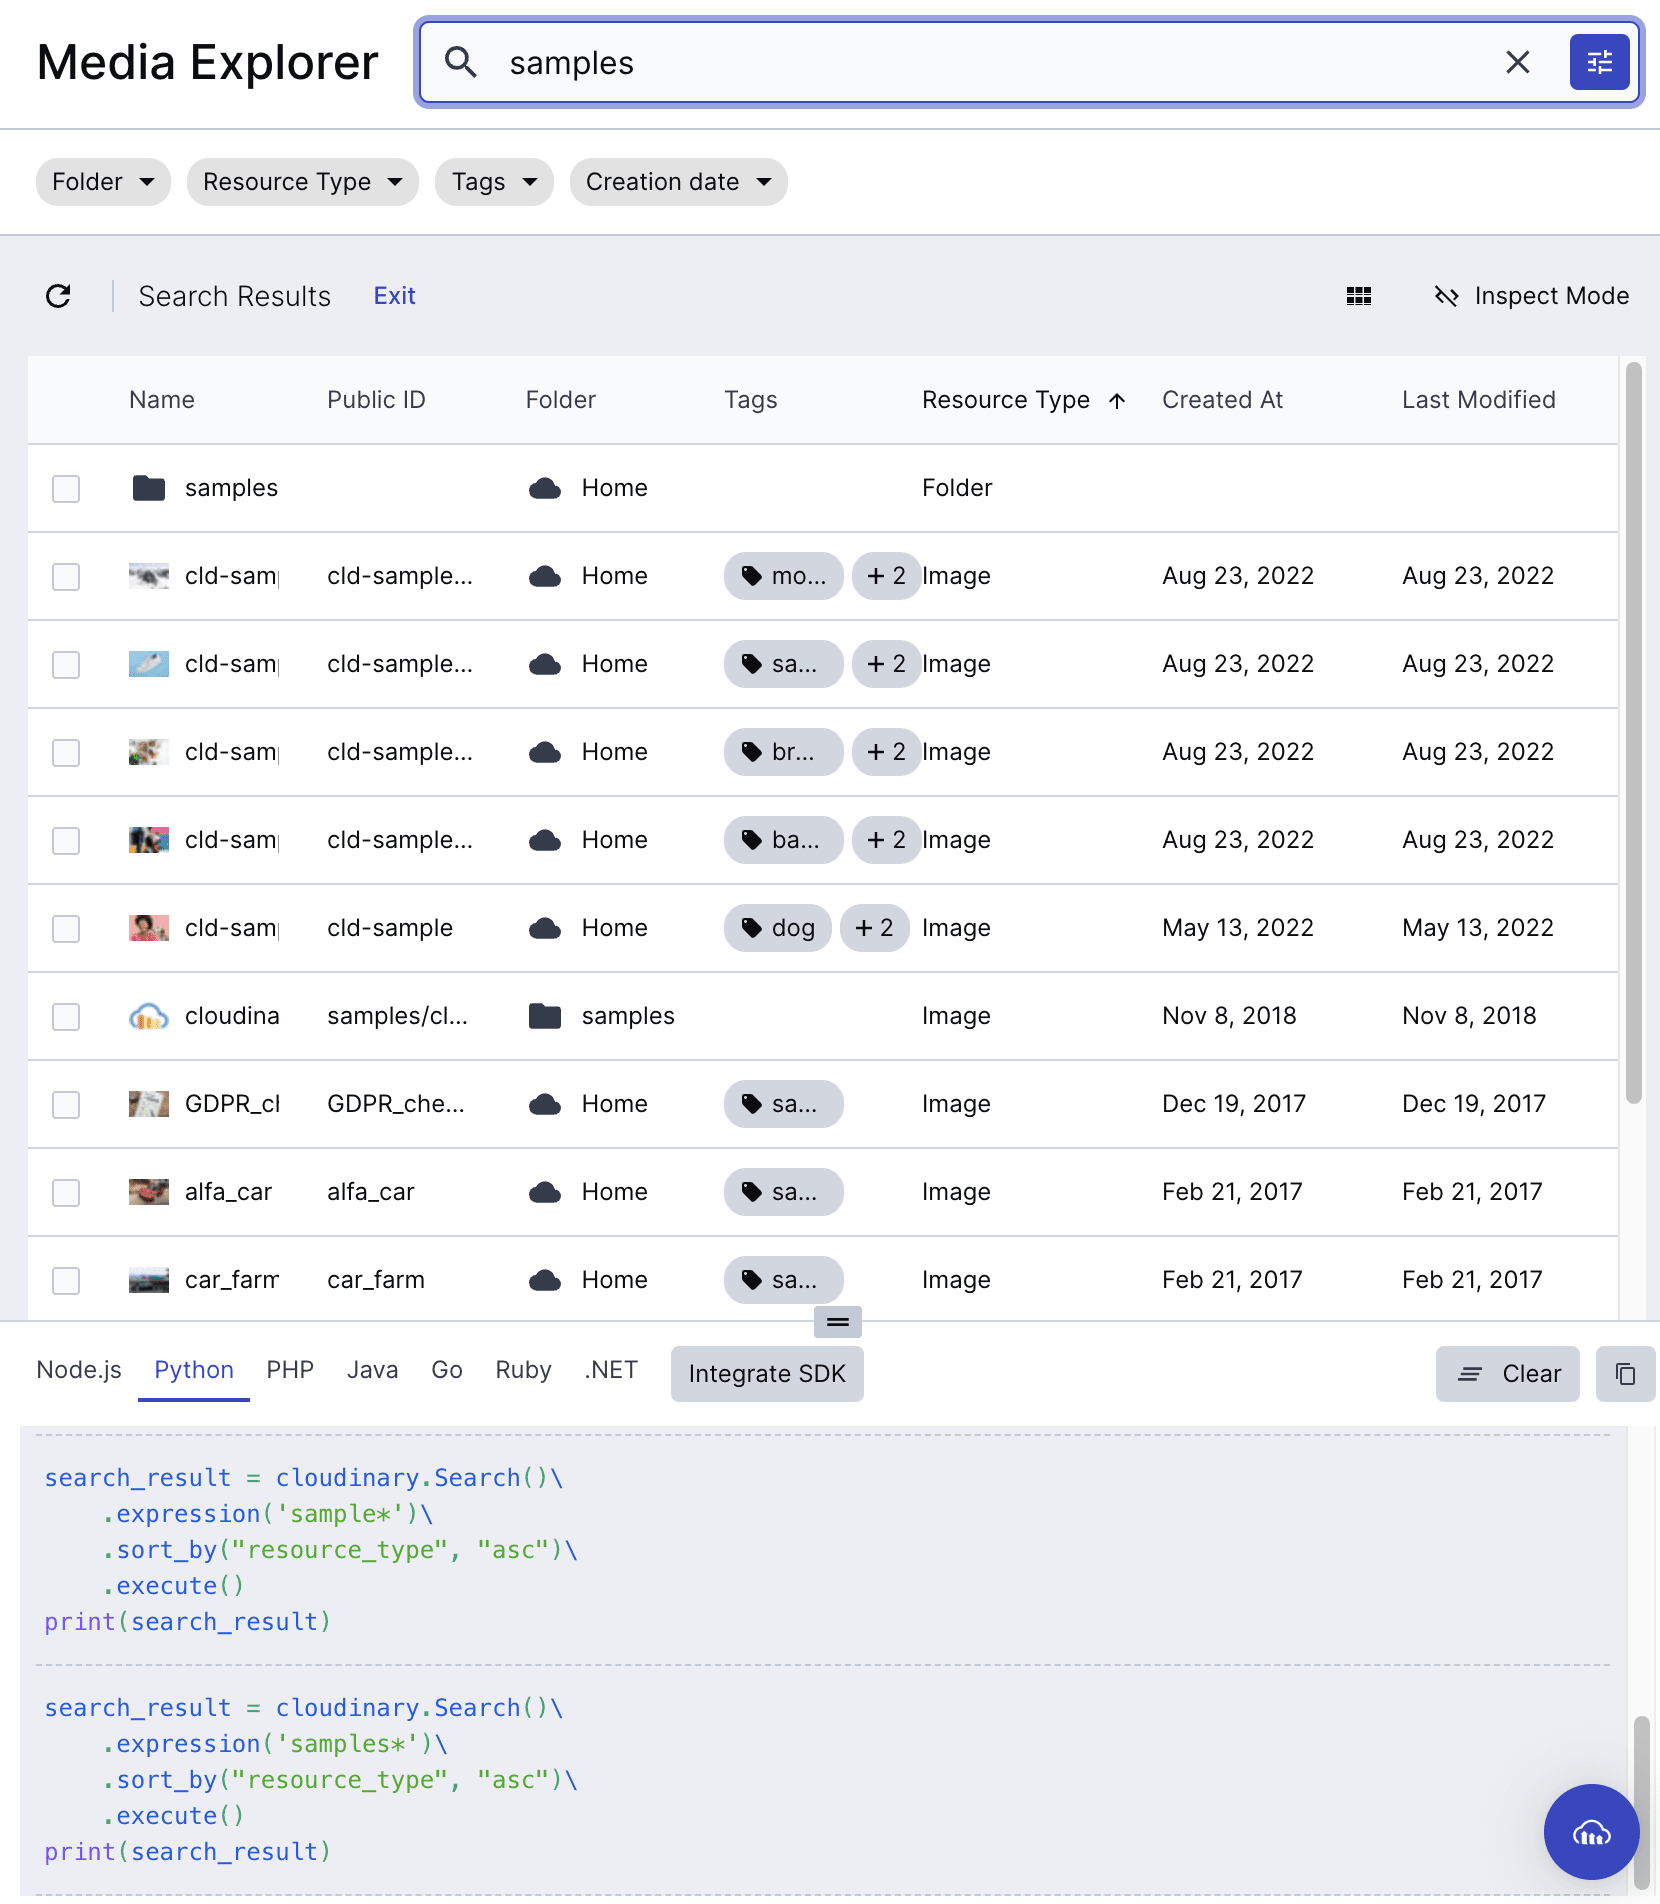Click the sort arrow on Resource Type
This screenshot has height=1904, width=1660.
click(x=1117, y=401)
